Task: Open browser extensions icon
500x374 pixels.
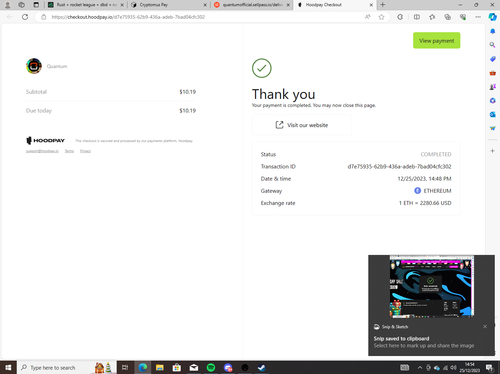Action: pos(400,17)
